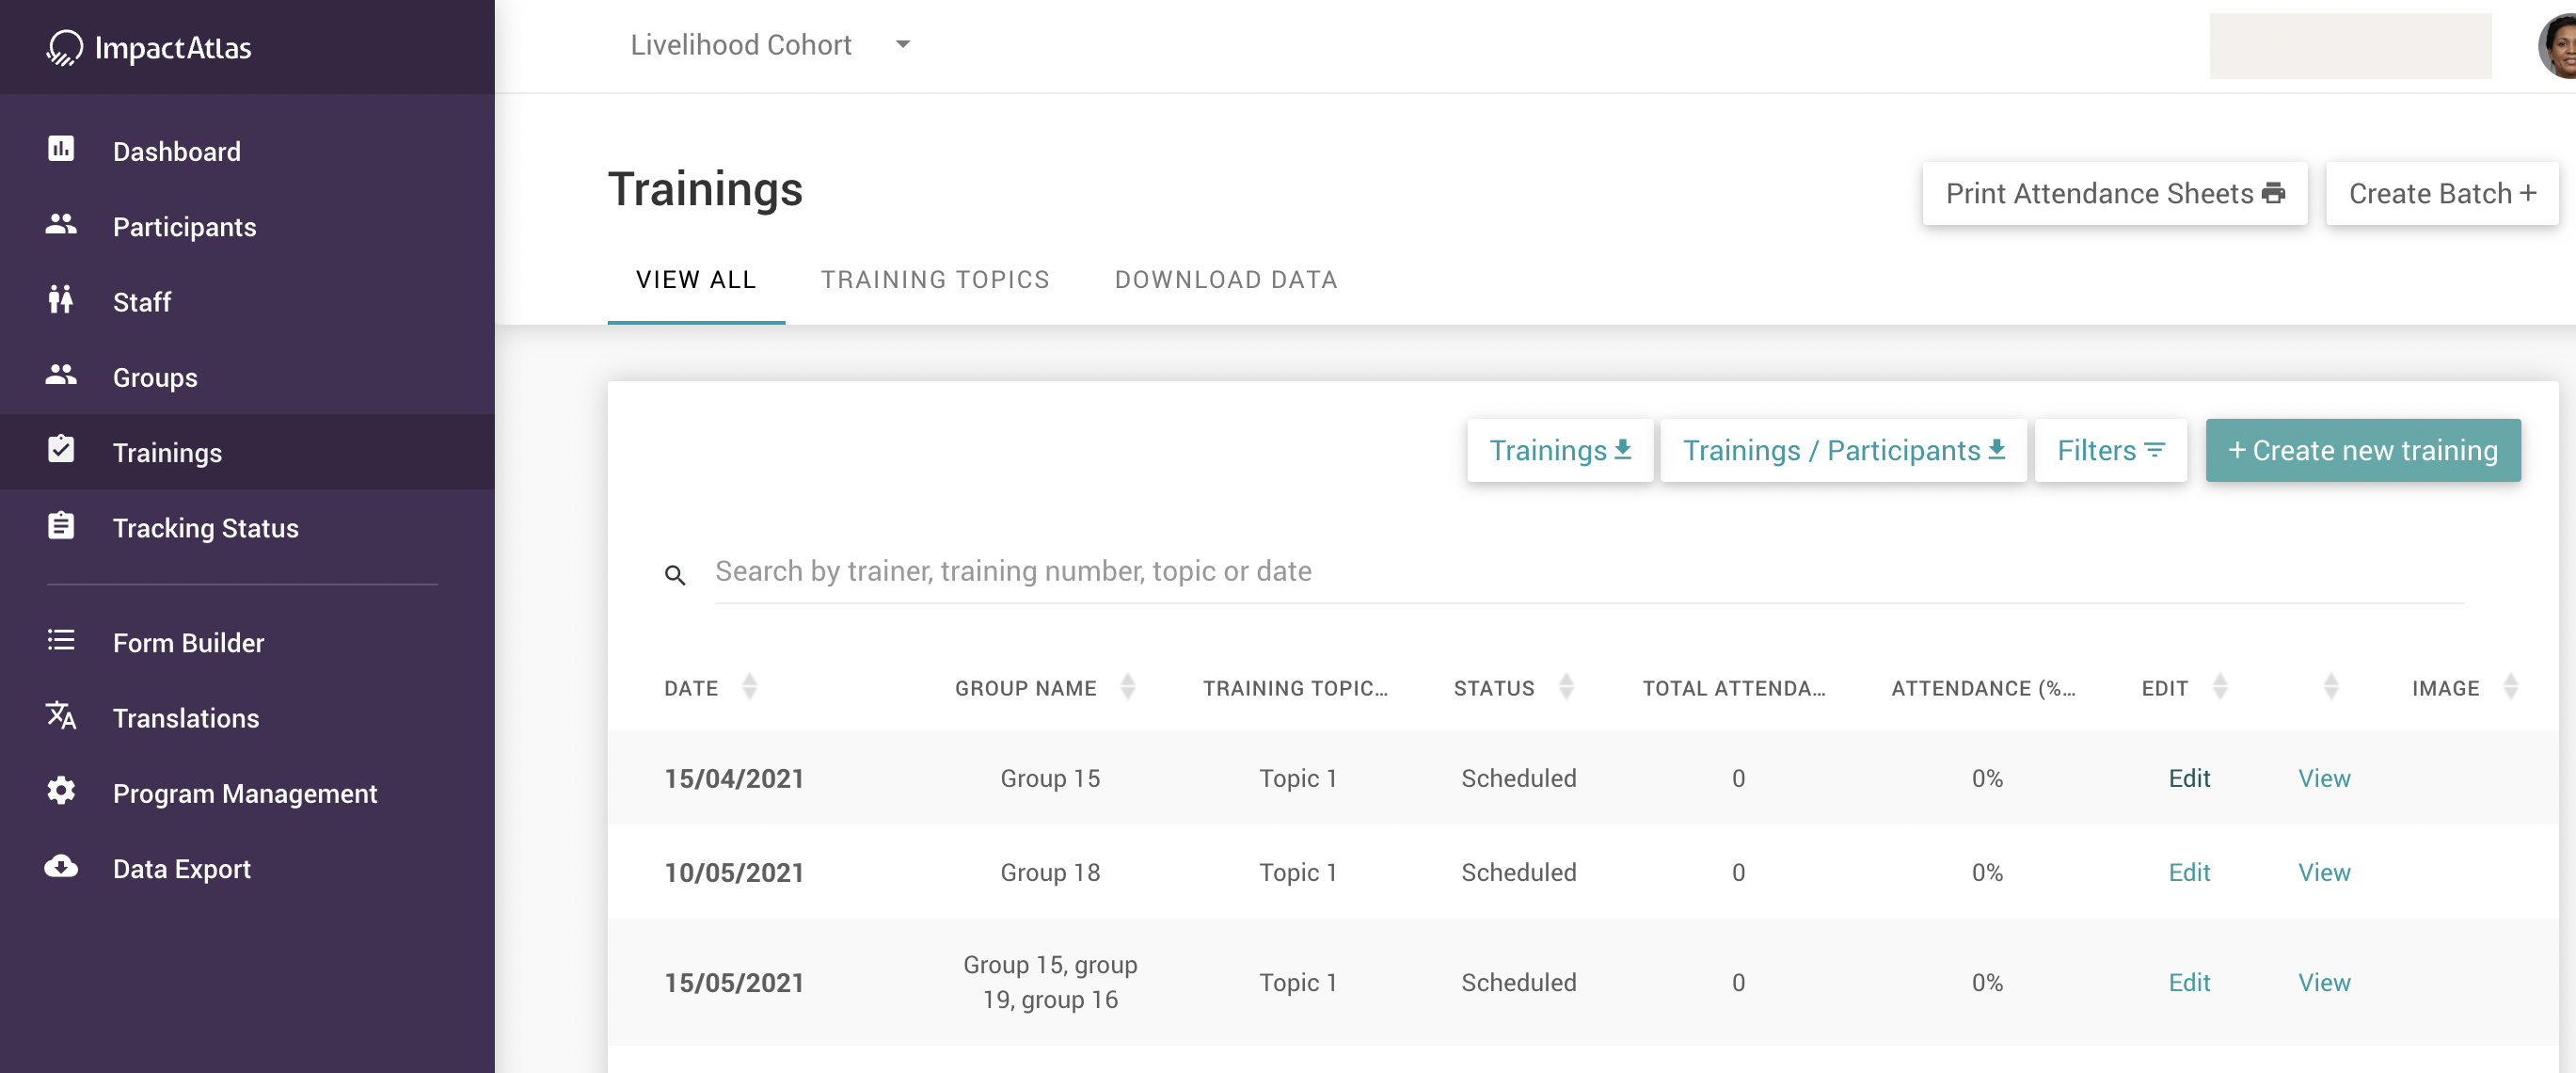Click the Form Builder list icon

point(61,641)
